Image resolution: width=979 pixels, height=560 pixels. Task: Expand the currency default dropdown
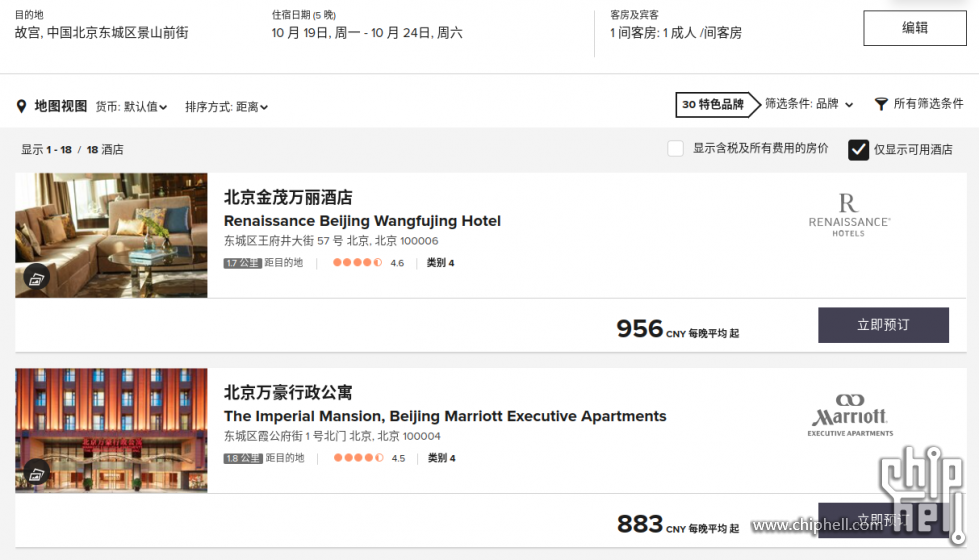click(131, 107)
